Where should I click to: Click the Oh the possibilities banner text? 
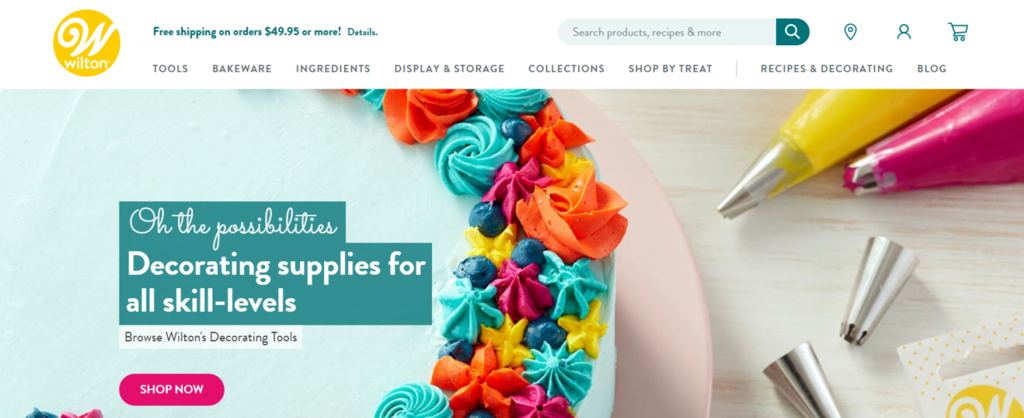click(232, 224)
